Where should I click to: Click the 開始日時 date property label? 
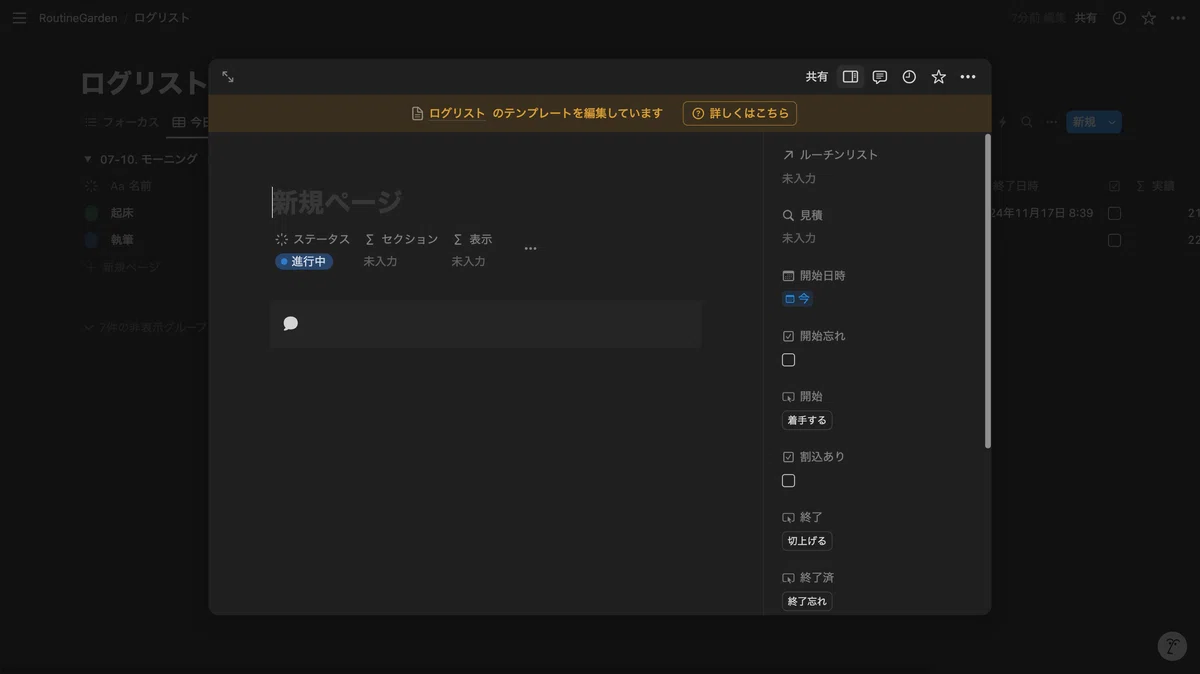click(814, 276)
